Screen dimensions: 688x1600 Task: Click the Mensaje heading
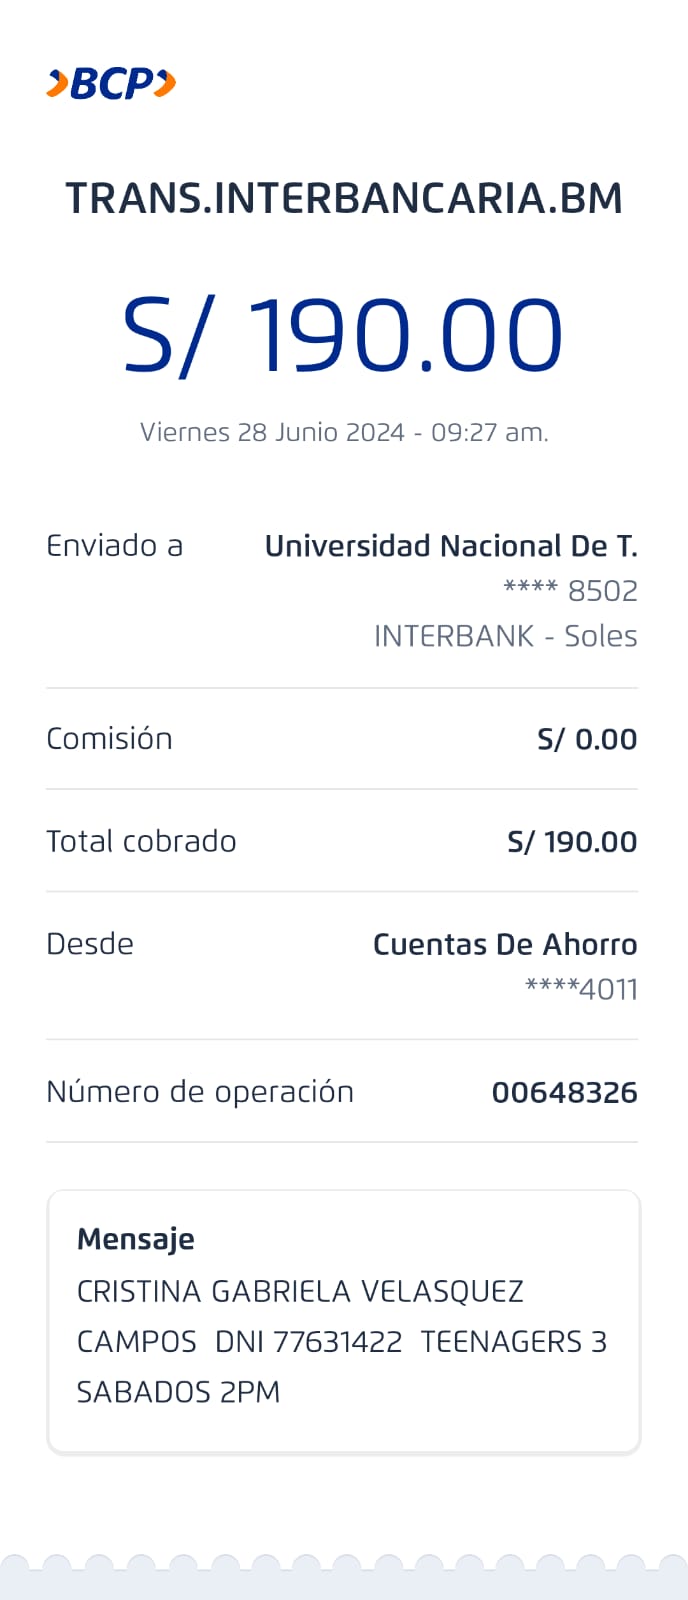[136, 1239]
